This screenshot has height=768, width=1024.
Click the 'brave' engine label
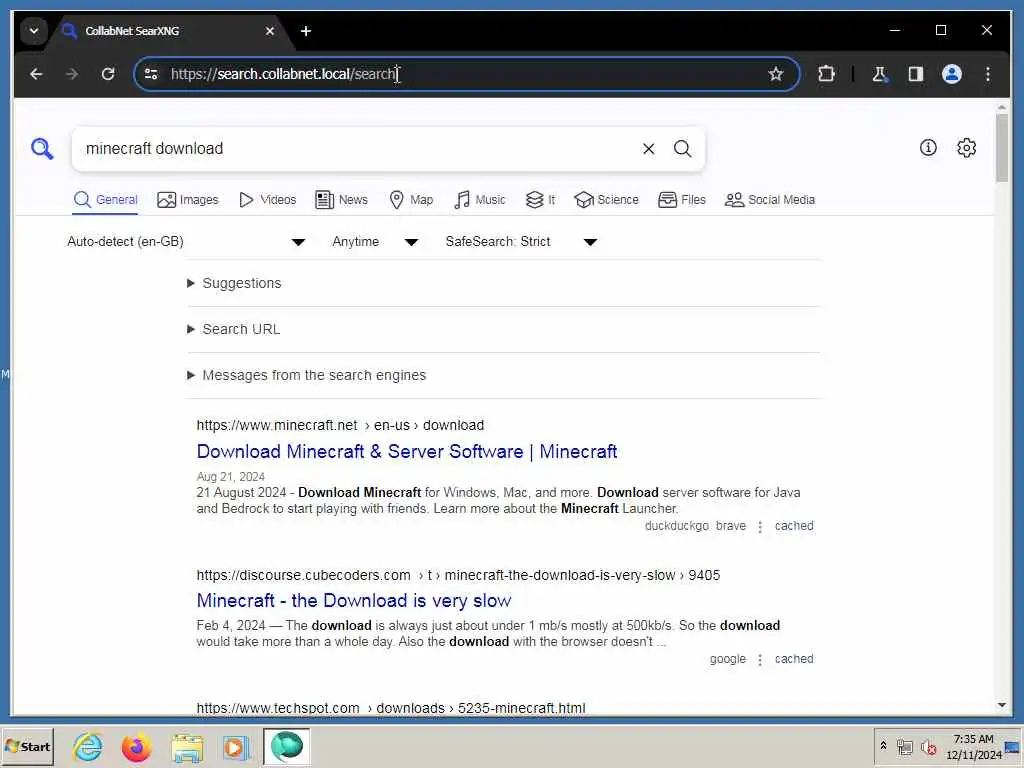point(731,526)
